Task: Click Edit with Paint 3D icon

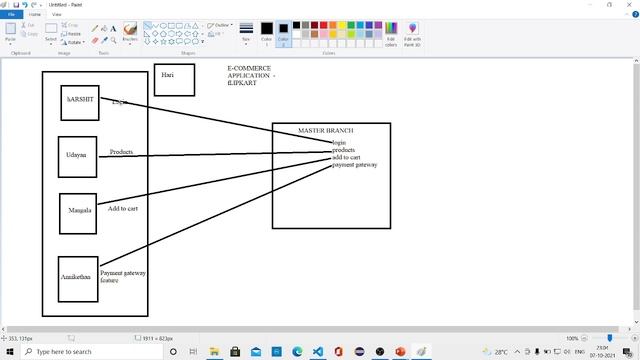Action: click(x=412, y=28)
